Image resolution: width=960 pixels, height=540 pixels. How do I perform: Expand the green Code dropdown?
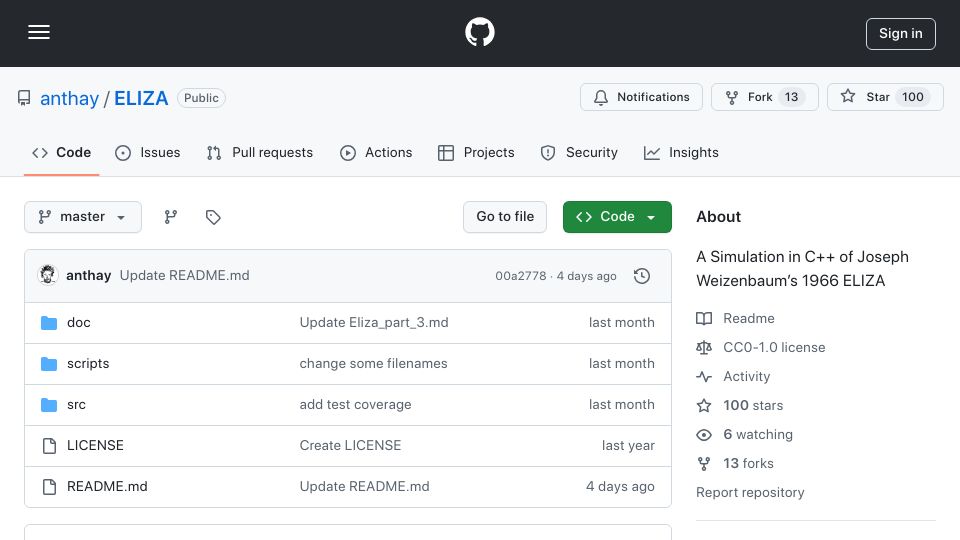[x=617, y=217]
